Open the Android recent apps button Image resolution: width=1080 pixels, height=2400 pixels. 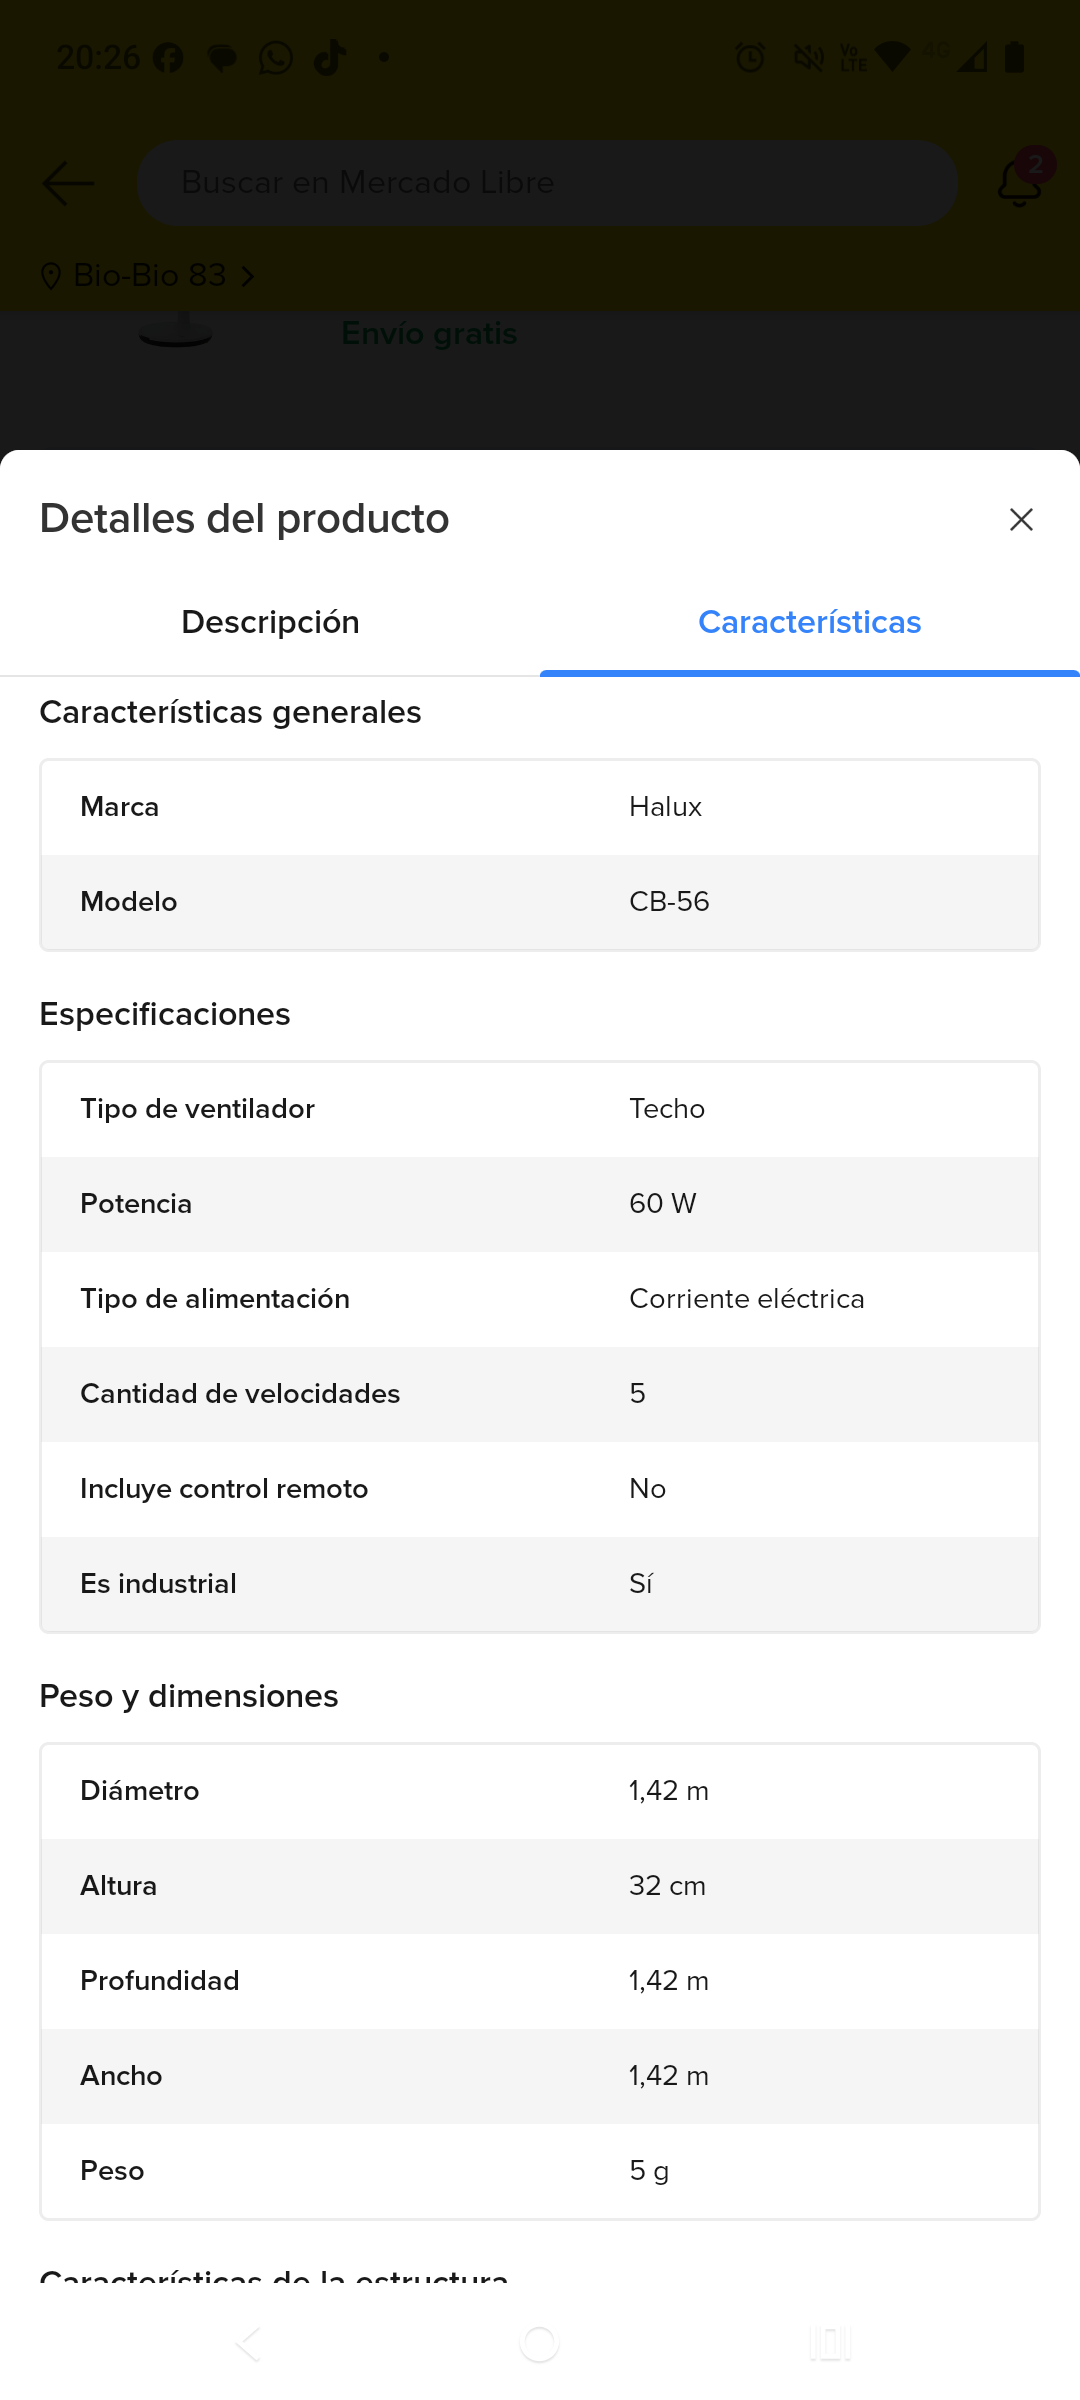pos(829,2343)
